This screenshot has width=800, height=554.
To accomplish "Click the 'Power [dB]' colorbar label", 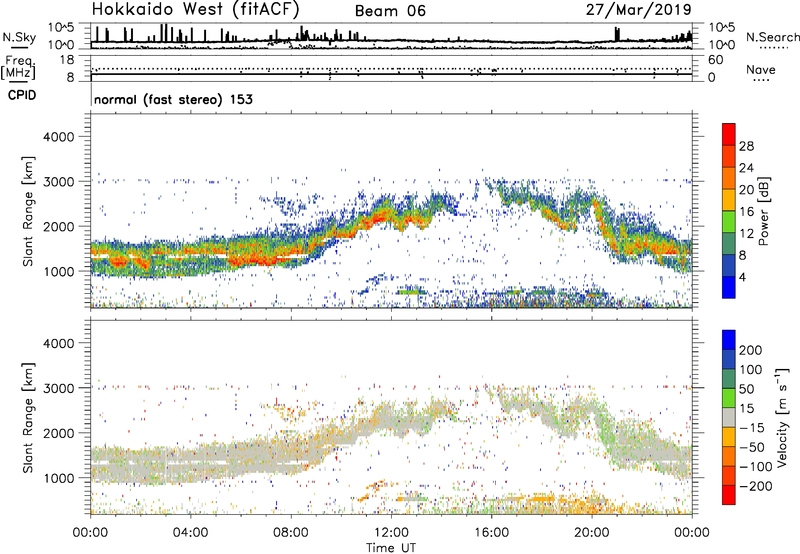I will coord(763,211).
